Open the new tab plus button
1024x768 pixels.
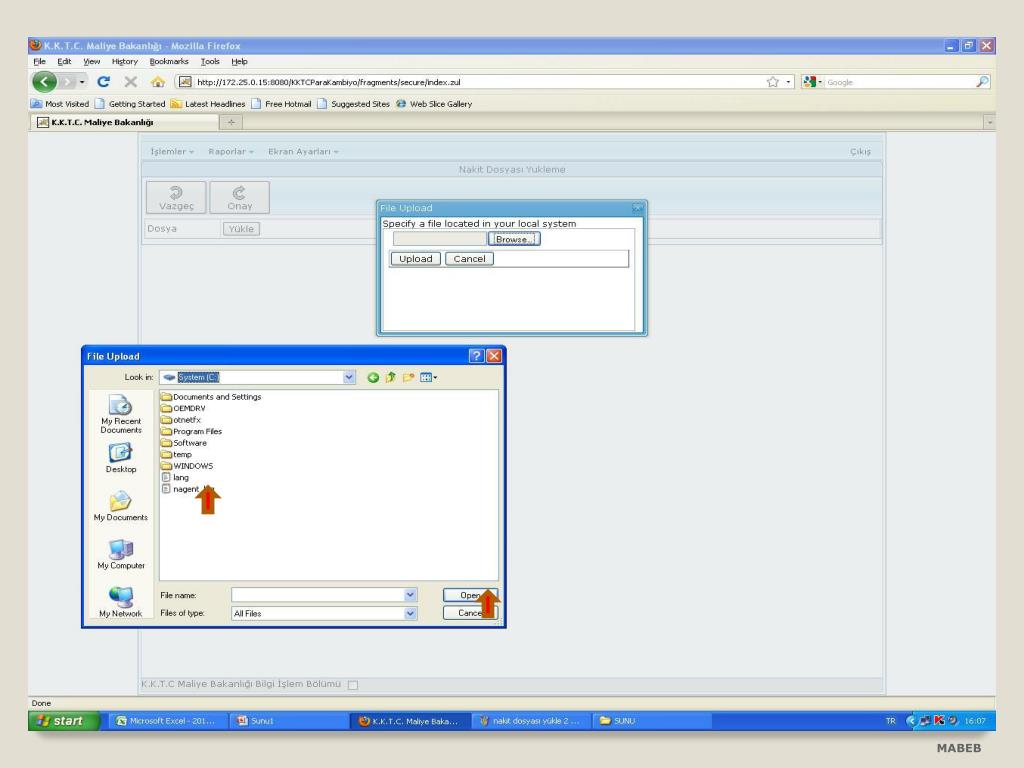pos(231,122)
